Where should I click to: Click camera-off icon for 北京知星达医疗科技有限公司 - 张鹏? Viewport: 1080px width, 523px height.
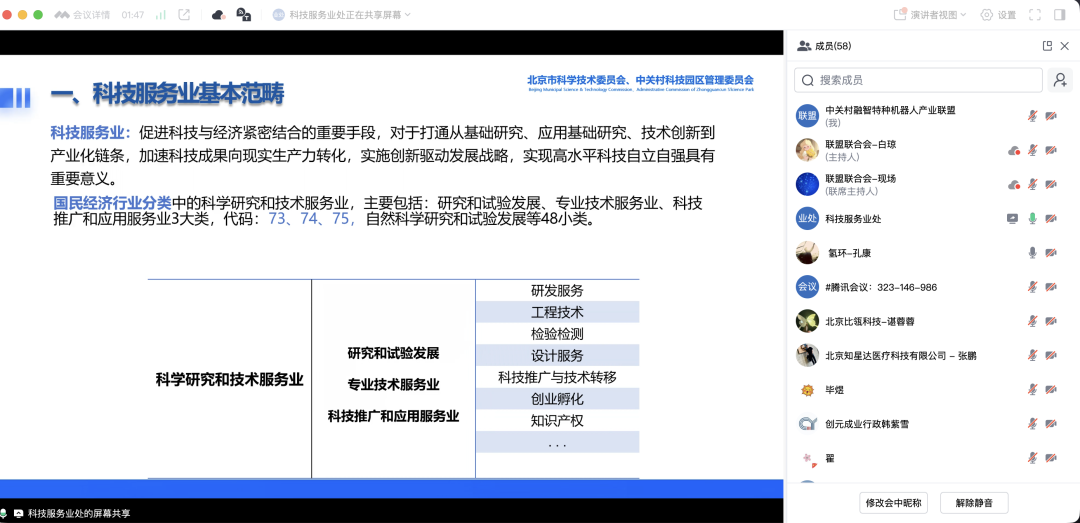click(x=1051, y=356)
